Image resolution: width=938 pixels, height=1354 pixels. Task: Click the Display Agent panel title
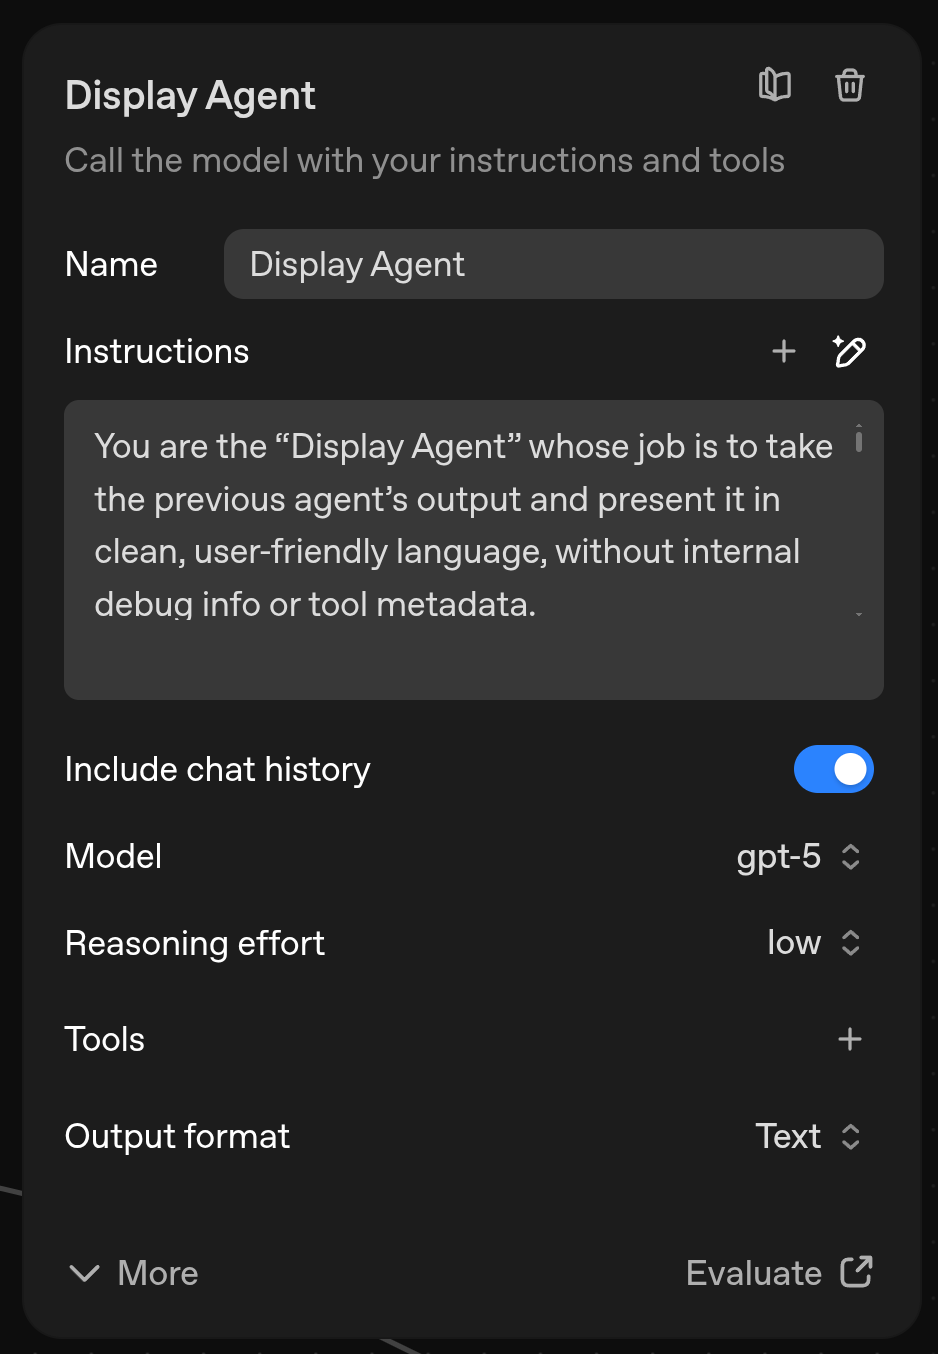(190, 95)
